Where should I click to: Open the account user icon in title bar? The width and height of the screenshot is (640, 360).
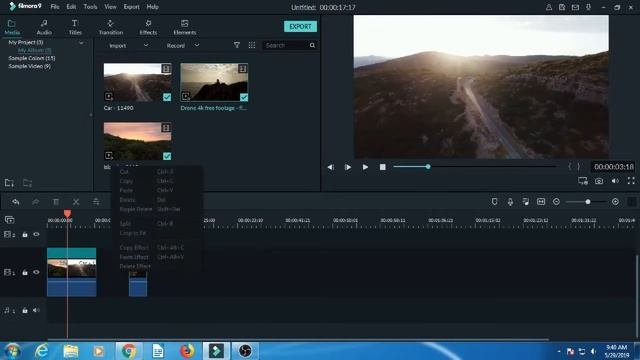pyautogui.click(x=549, y=7)
